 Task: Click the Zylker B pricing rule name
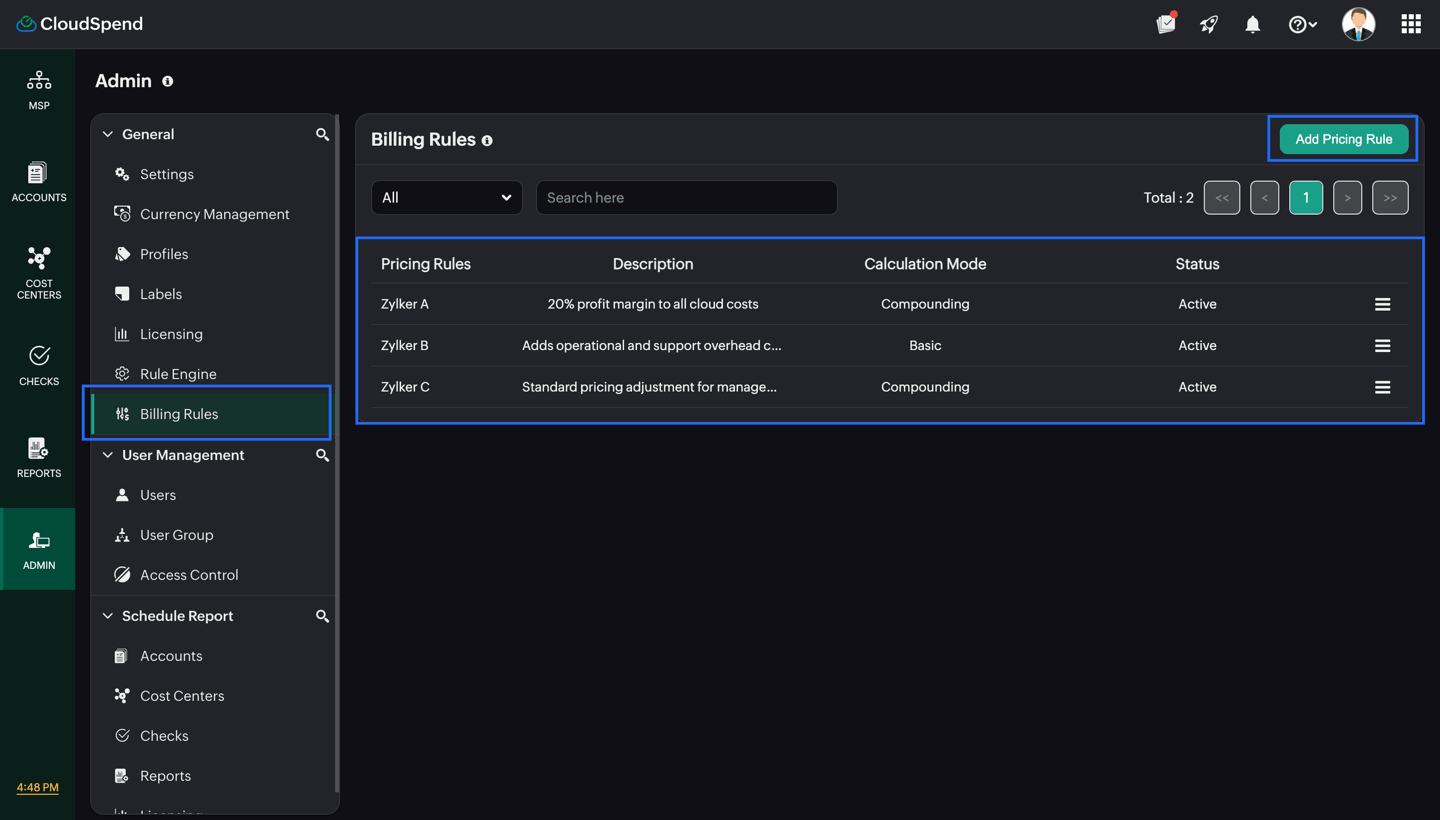pos(405,346)
